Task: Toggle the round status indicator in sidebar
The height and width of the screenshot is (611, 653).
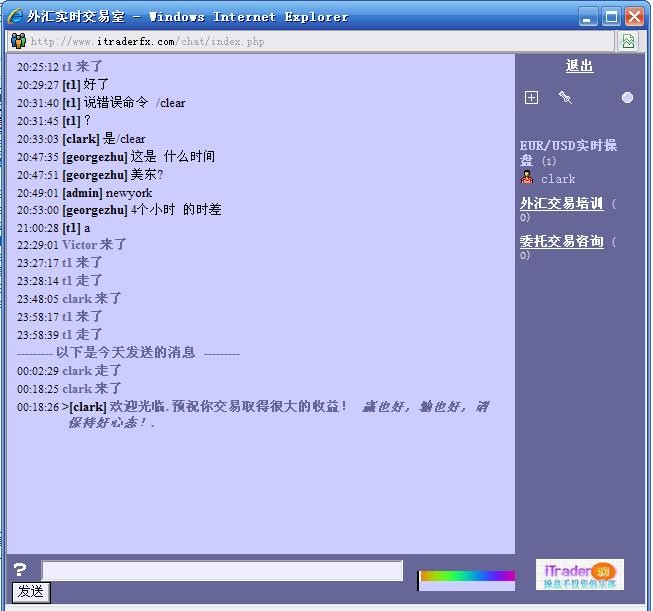Action: point(627,97)
